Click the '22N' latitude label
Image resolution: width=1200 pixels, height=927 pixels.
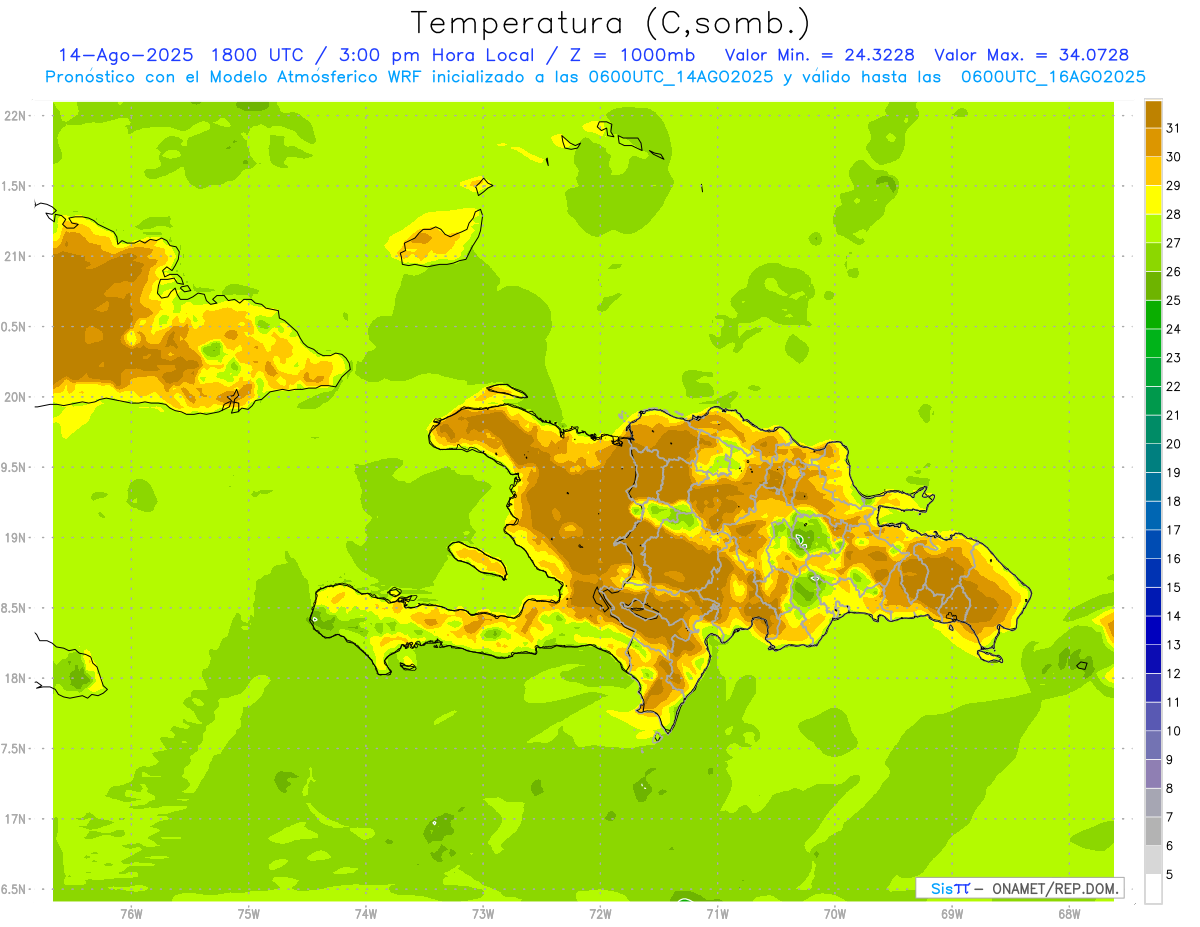point(16,116)
